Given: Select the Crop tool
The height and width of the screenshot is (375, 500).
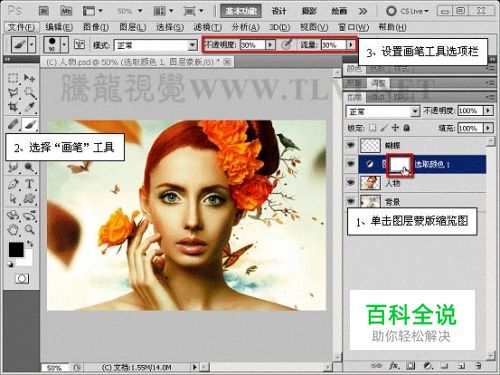Looking at the screenshot, I should click(13, 107).
